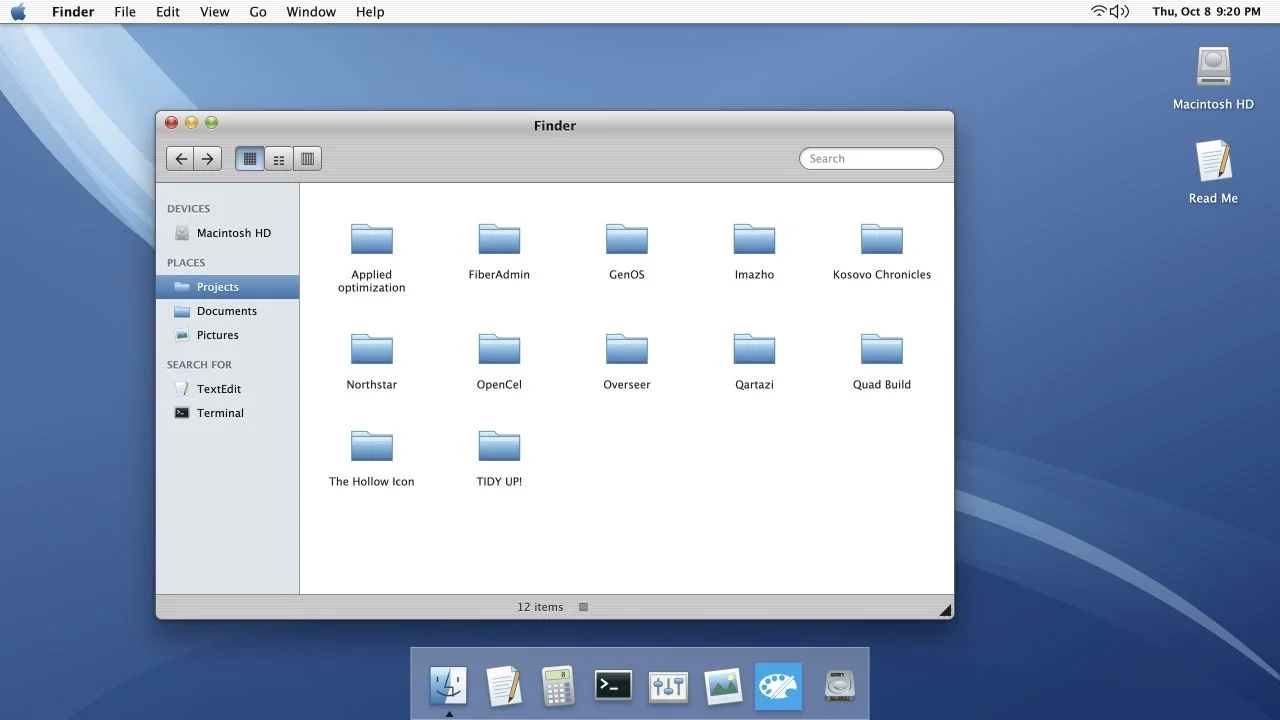Select TextEdit under Search For
The image size is (1280, 720).
click(227, 389)
